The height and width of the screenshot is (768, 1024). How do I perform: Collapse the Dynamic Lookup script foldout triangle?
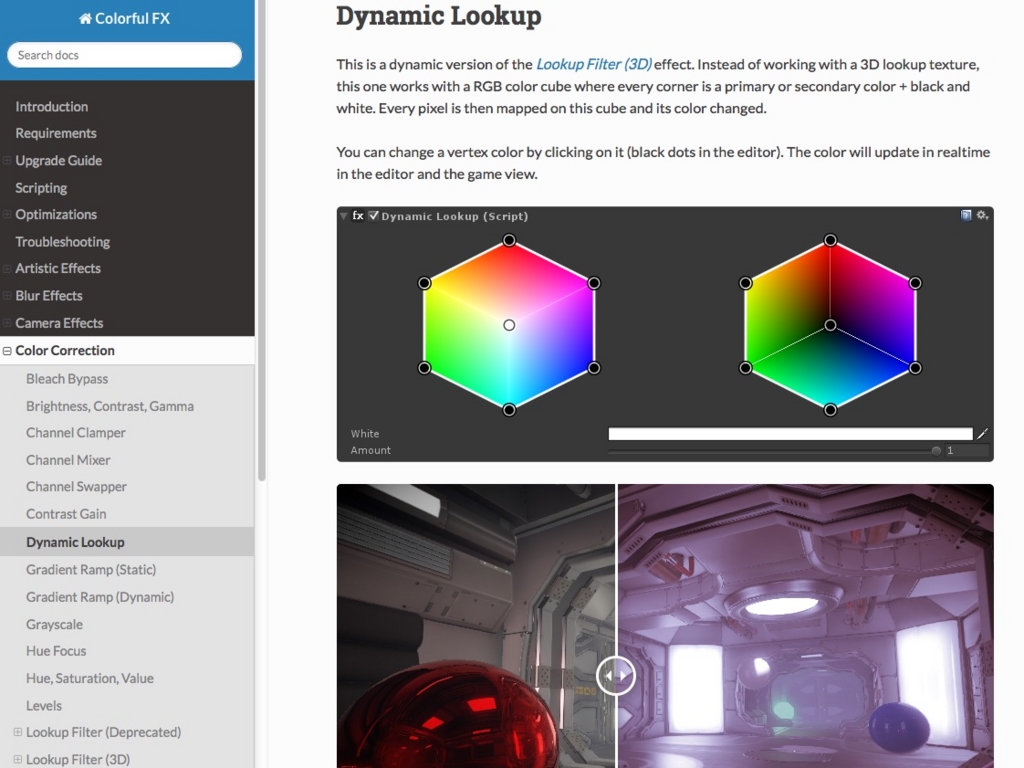344,216
